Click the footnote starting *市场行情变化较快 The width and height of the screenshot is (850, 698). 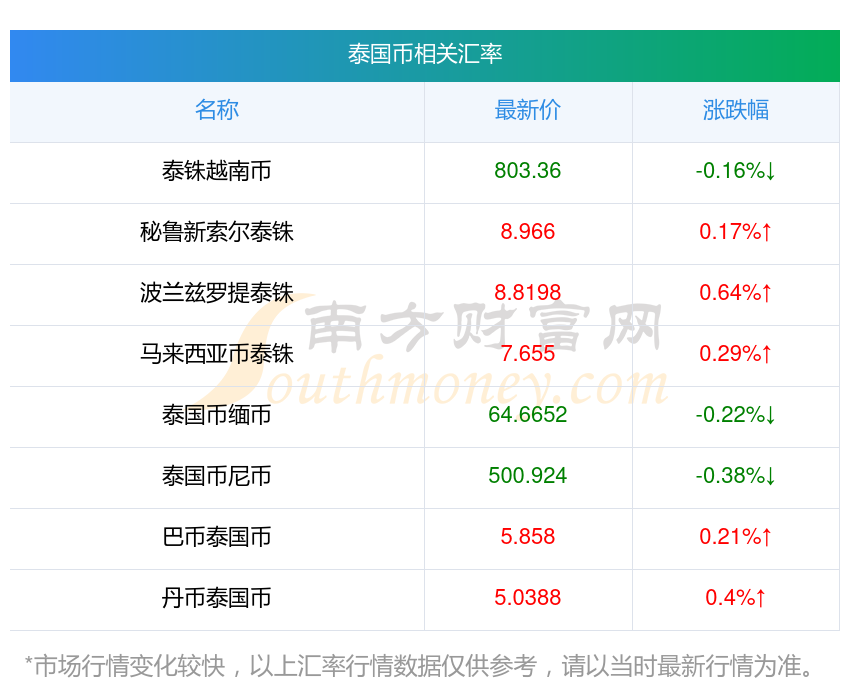[x=418, y=666]
